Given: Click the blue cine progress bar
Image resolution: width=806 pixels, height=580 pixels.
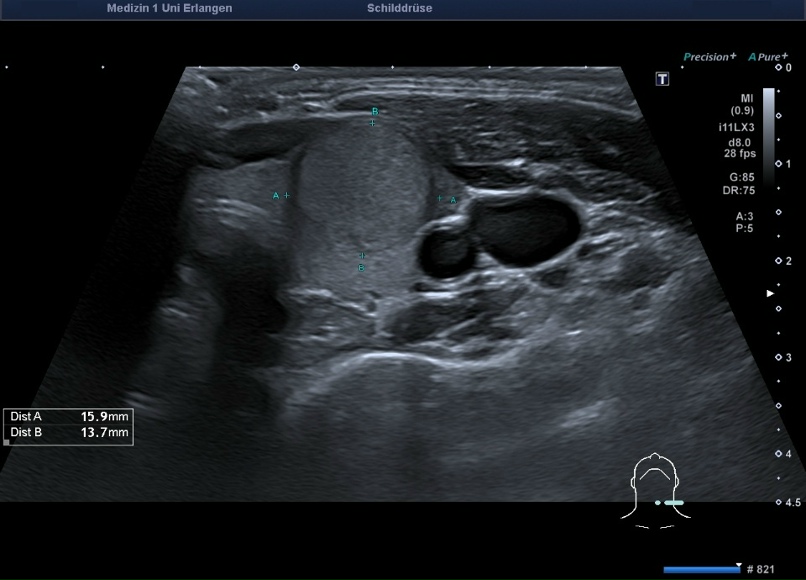Looking at the screenshot, I should tap(700, 570).
